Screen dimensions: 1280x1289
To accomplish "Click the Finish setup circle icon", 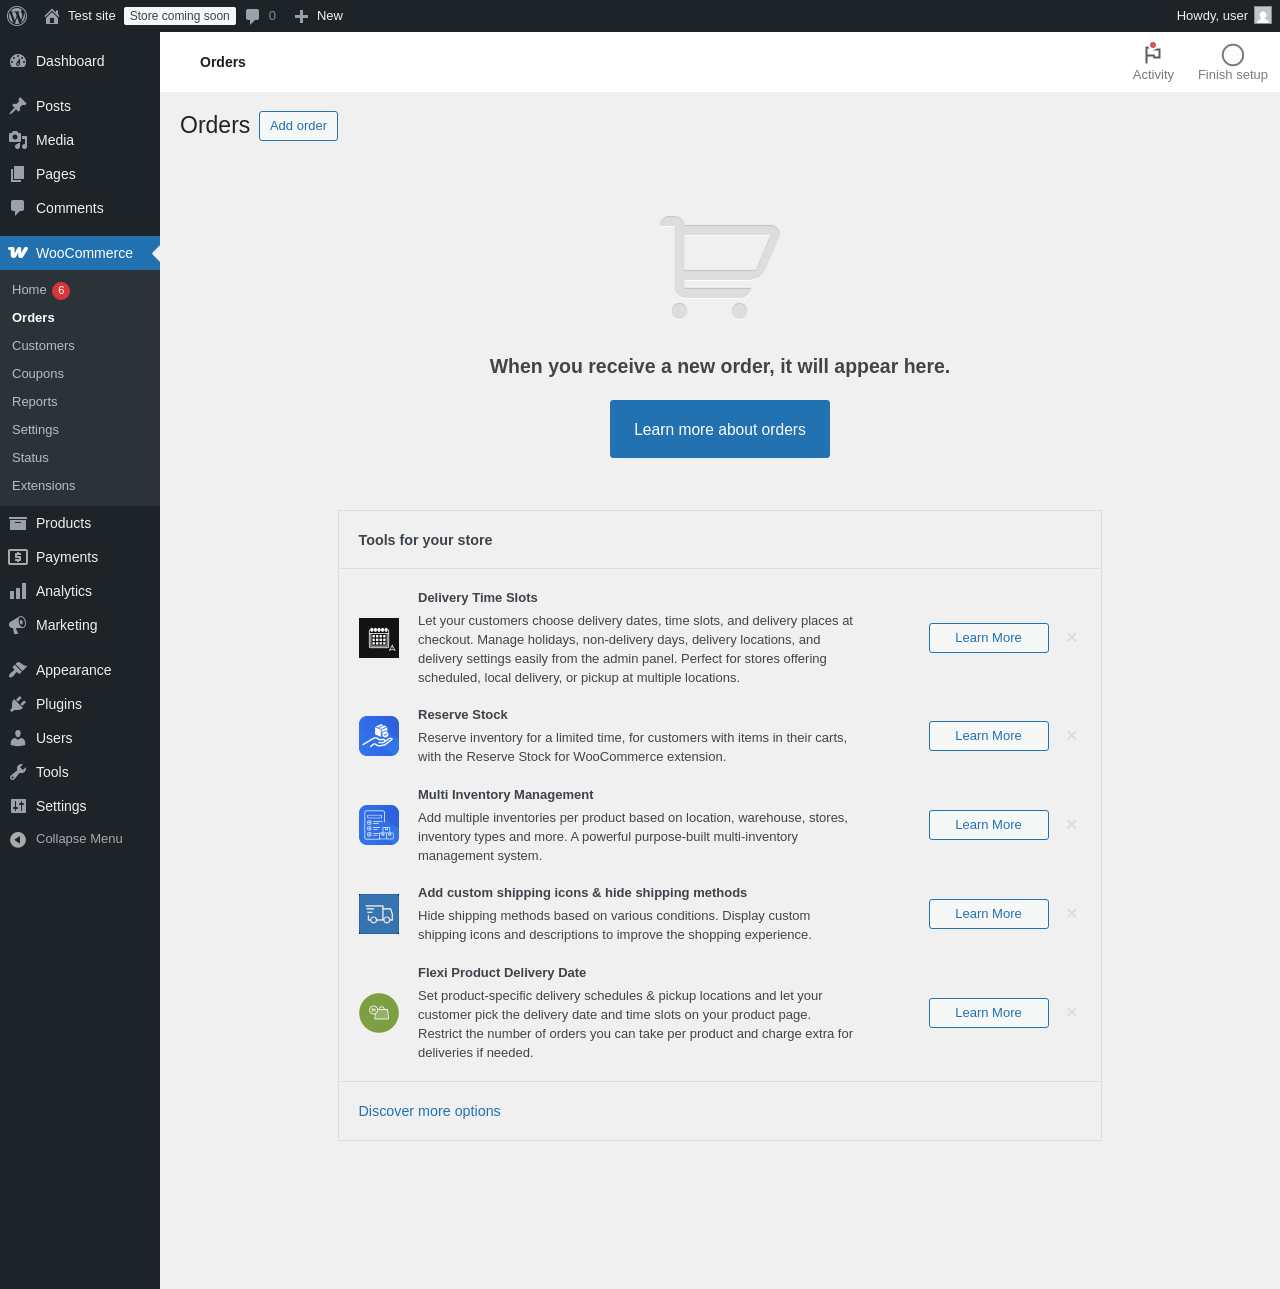I will tap(1233, 55).
